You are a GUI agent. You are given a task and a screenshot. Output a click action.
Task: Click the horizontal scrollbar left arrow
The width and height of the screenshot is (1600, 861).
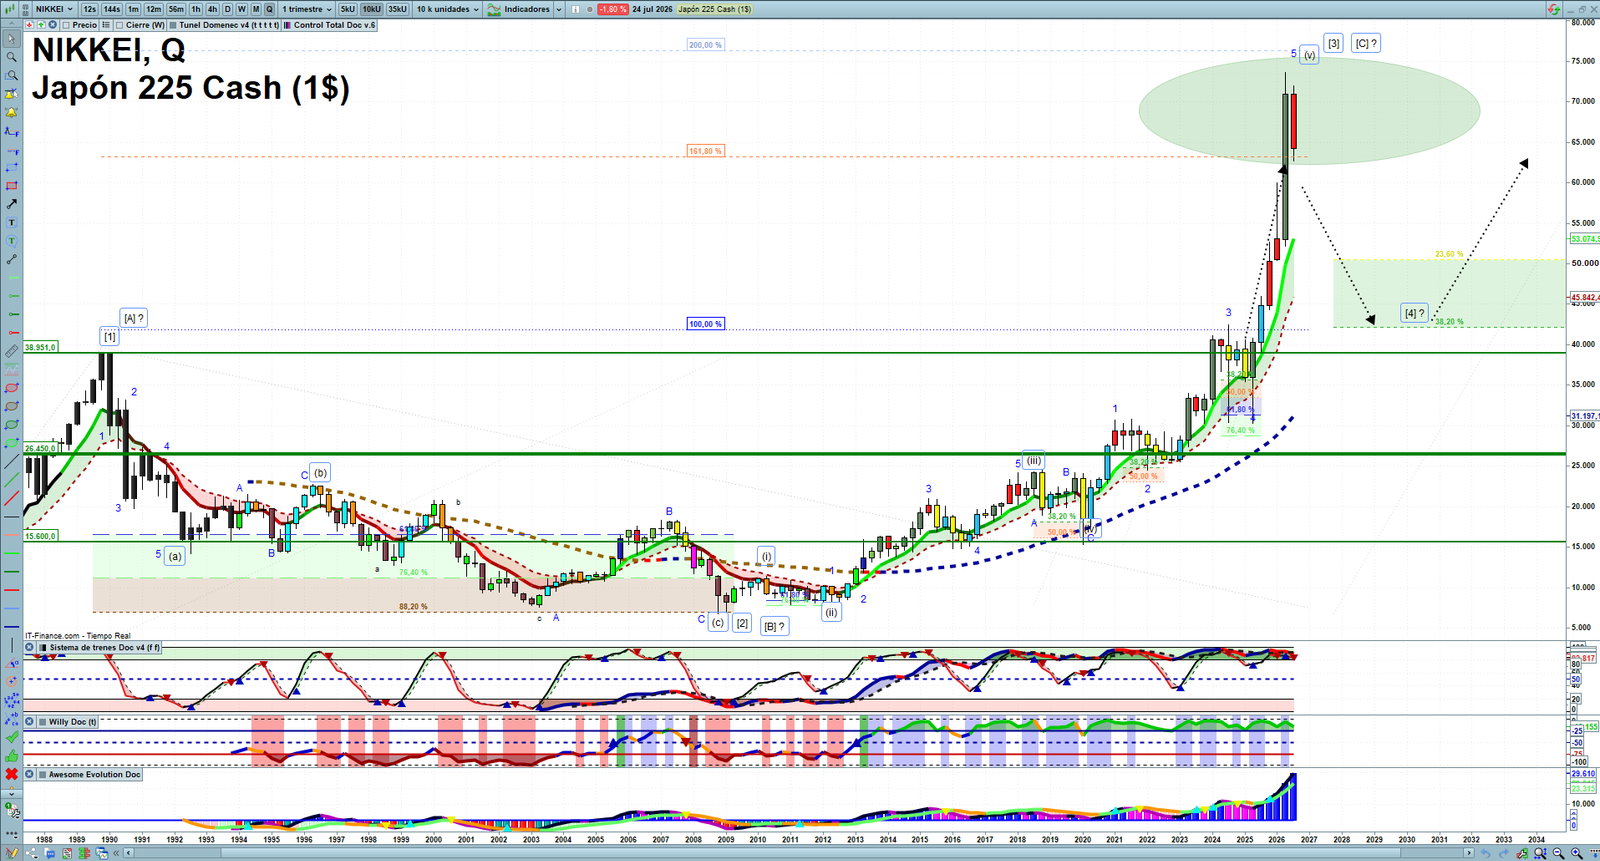(x=128, y=853)
